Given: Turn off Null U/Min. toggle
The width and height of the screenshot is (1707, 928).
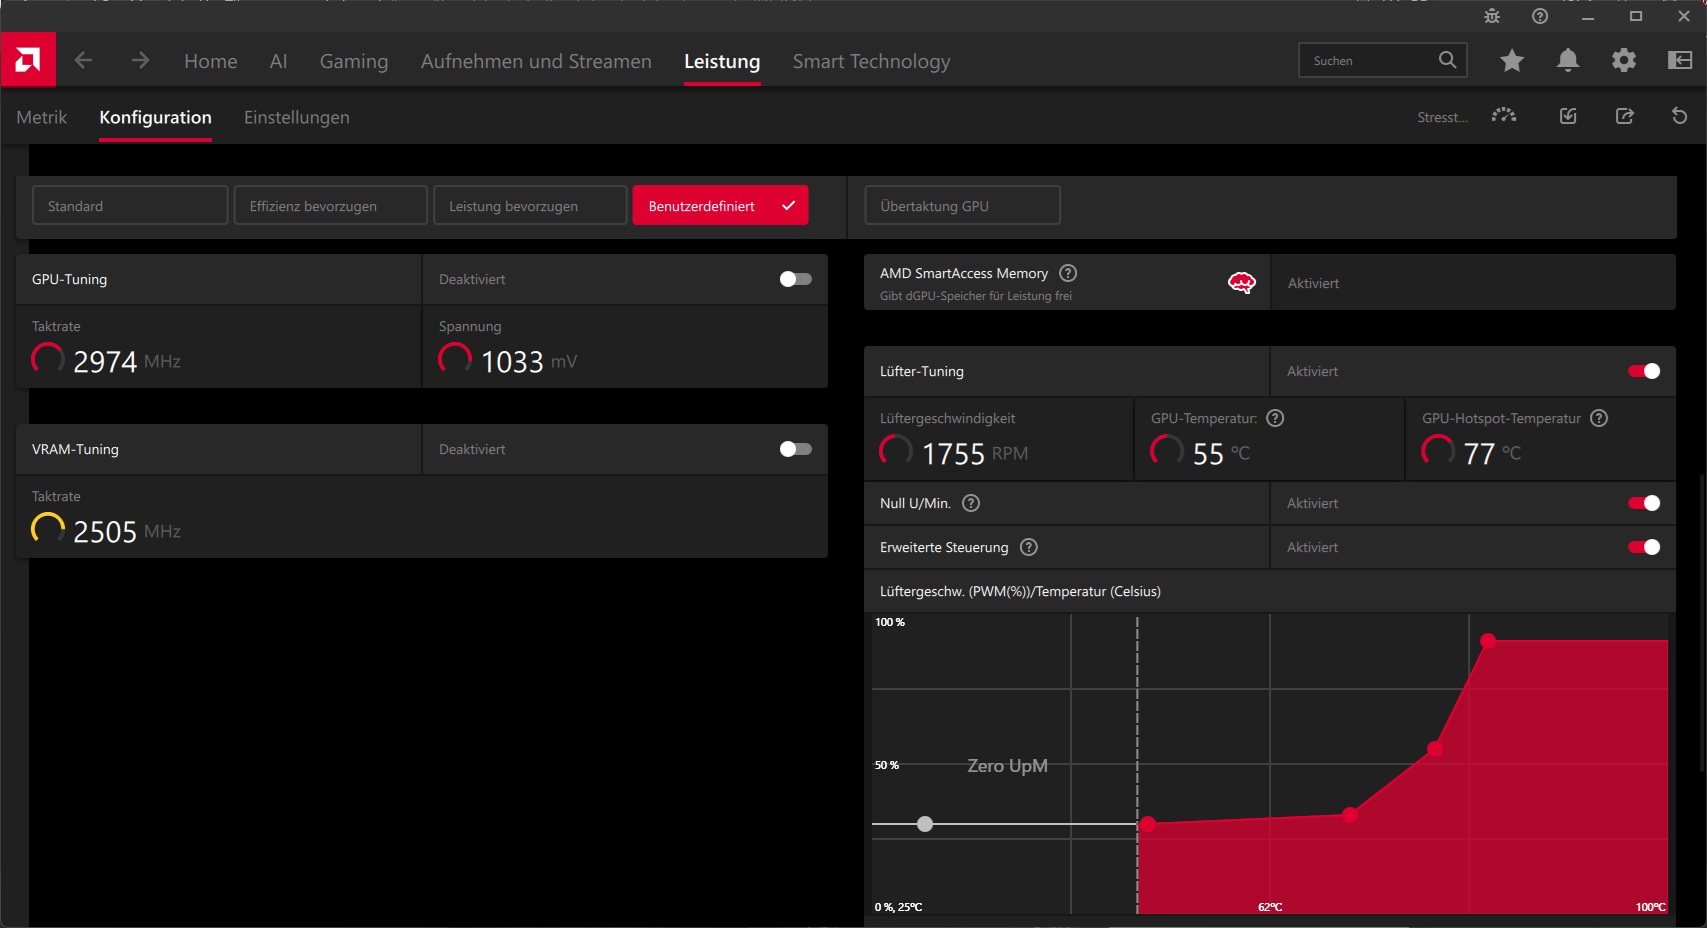Looking at the screenshot, I should click(1644, 503).
